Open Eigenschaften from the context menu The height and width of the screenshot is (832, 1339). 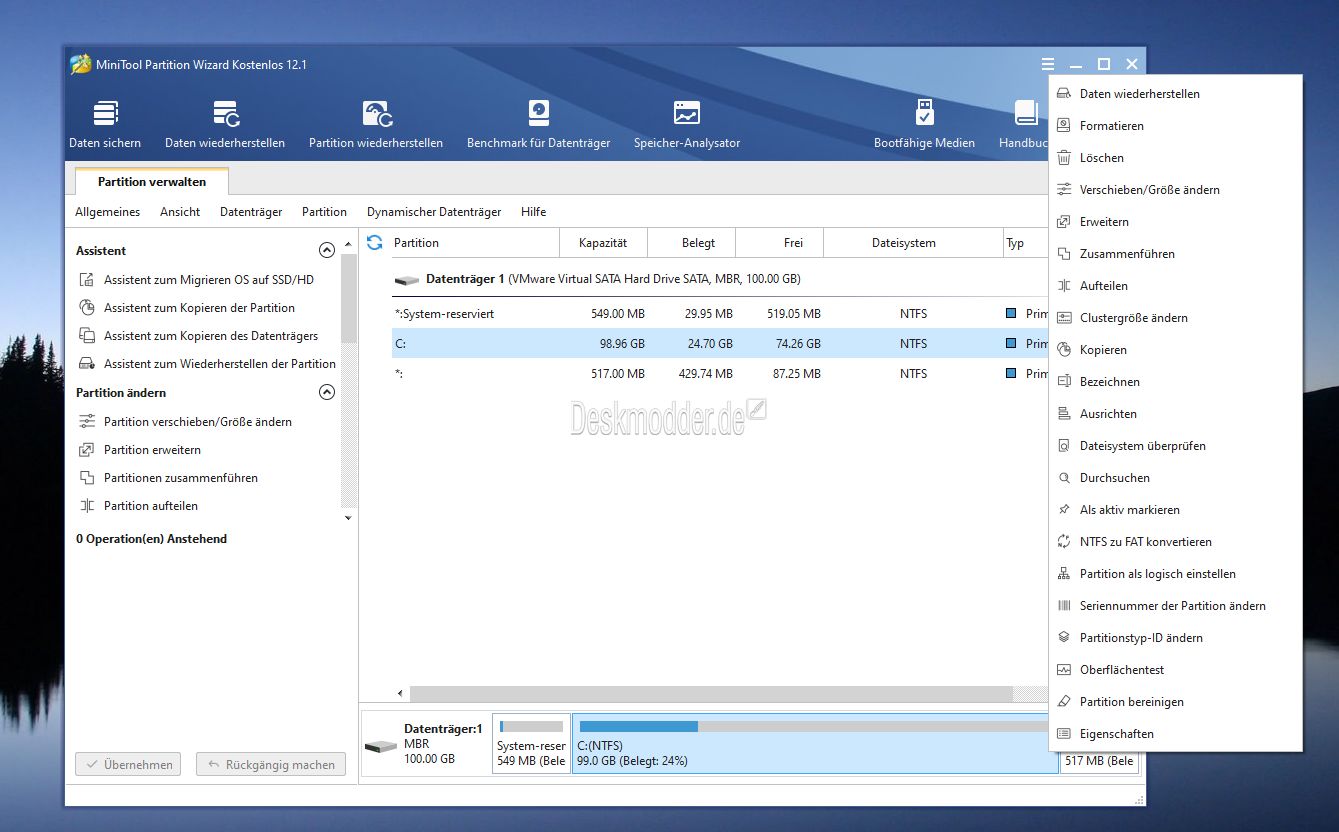point(1175,734)
